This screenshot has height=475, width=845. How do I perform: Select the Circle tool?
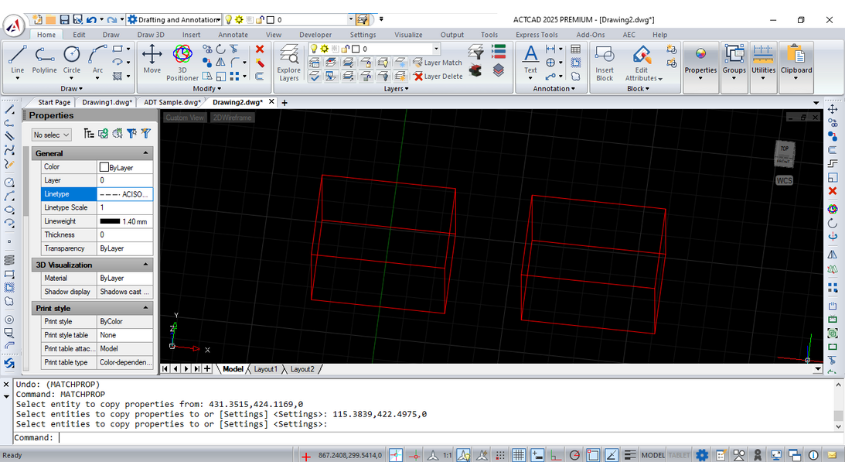click(71, 60)
